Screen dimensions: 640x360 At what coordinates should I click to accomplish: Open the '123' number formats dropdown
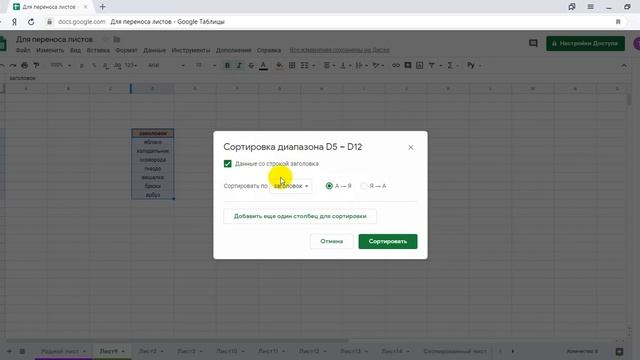131,65
